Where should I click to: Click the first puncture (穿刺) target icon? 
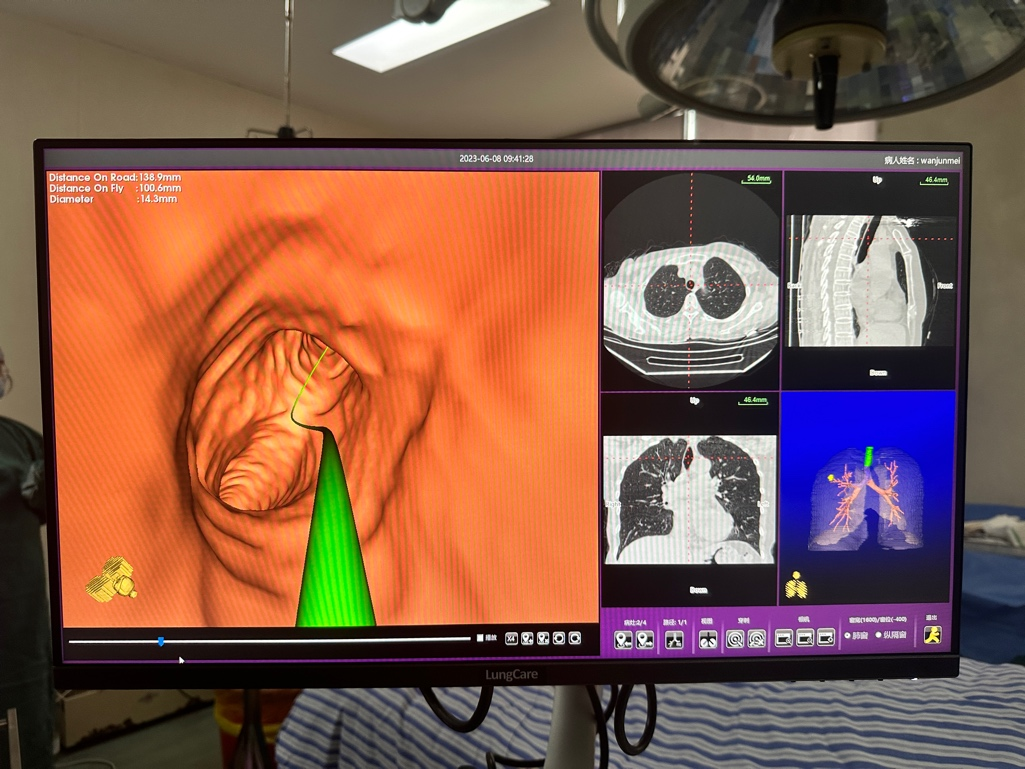(735, 638)
